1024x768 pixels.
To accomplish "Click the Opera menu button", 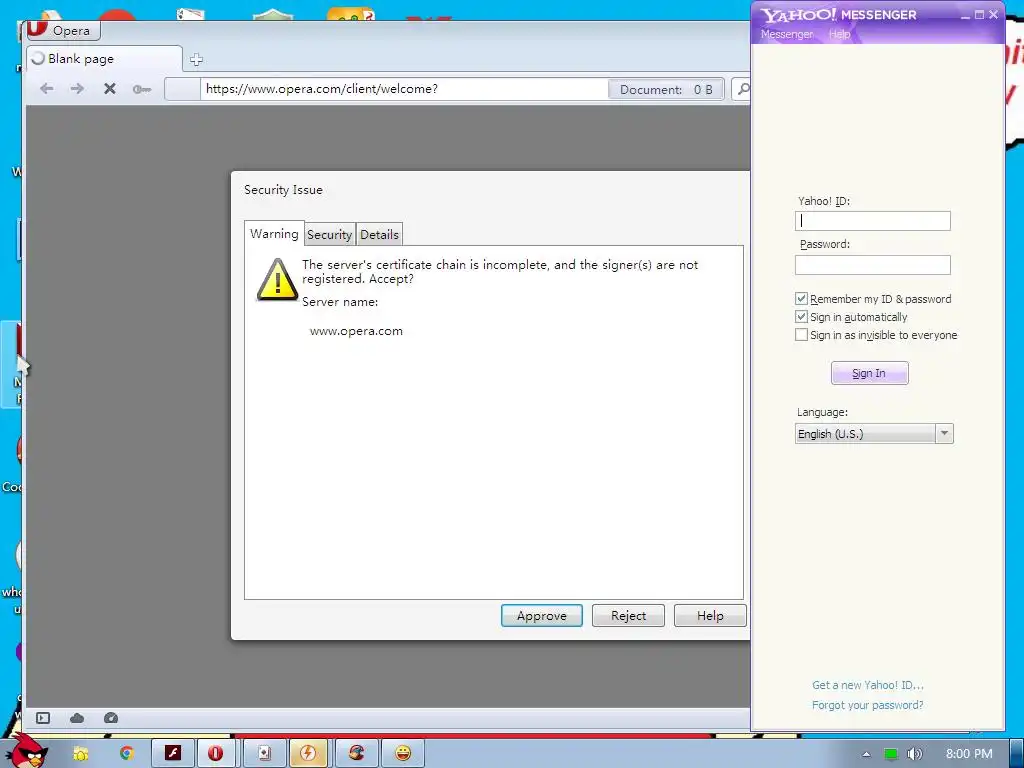I will pos(63,30).
